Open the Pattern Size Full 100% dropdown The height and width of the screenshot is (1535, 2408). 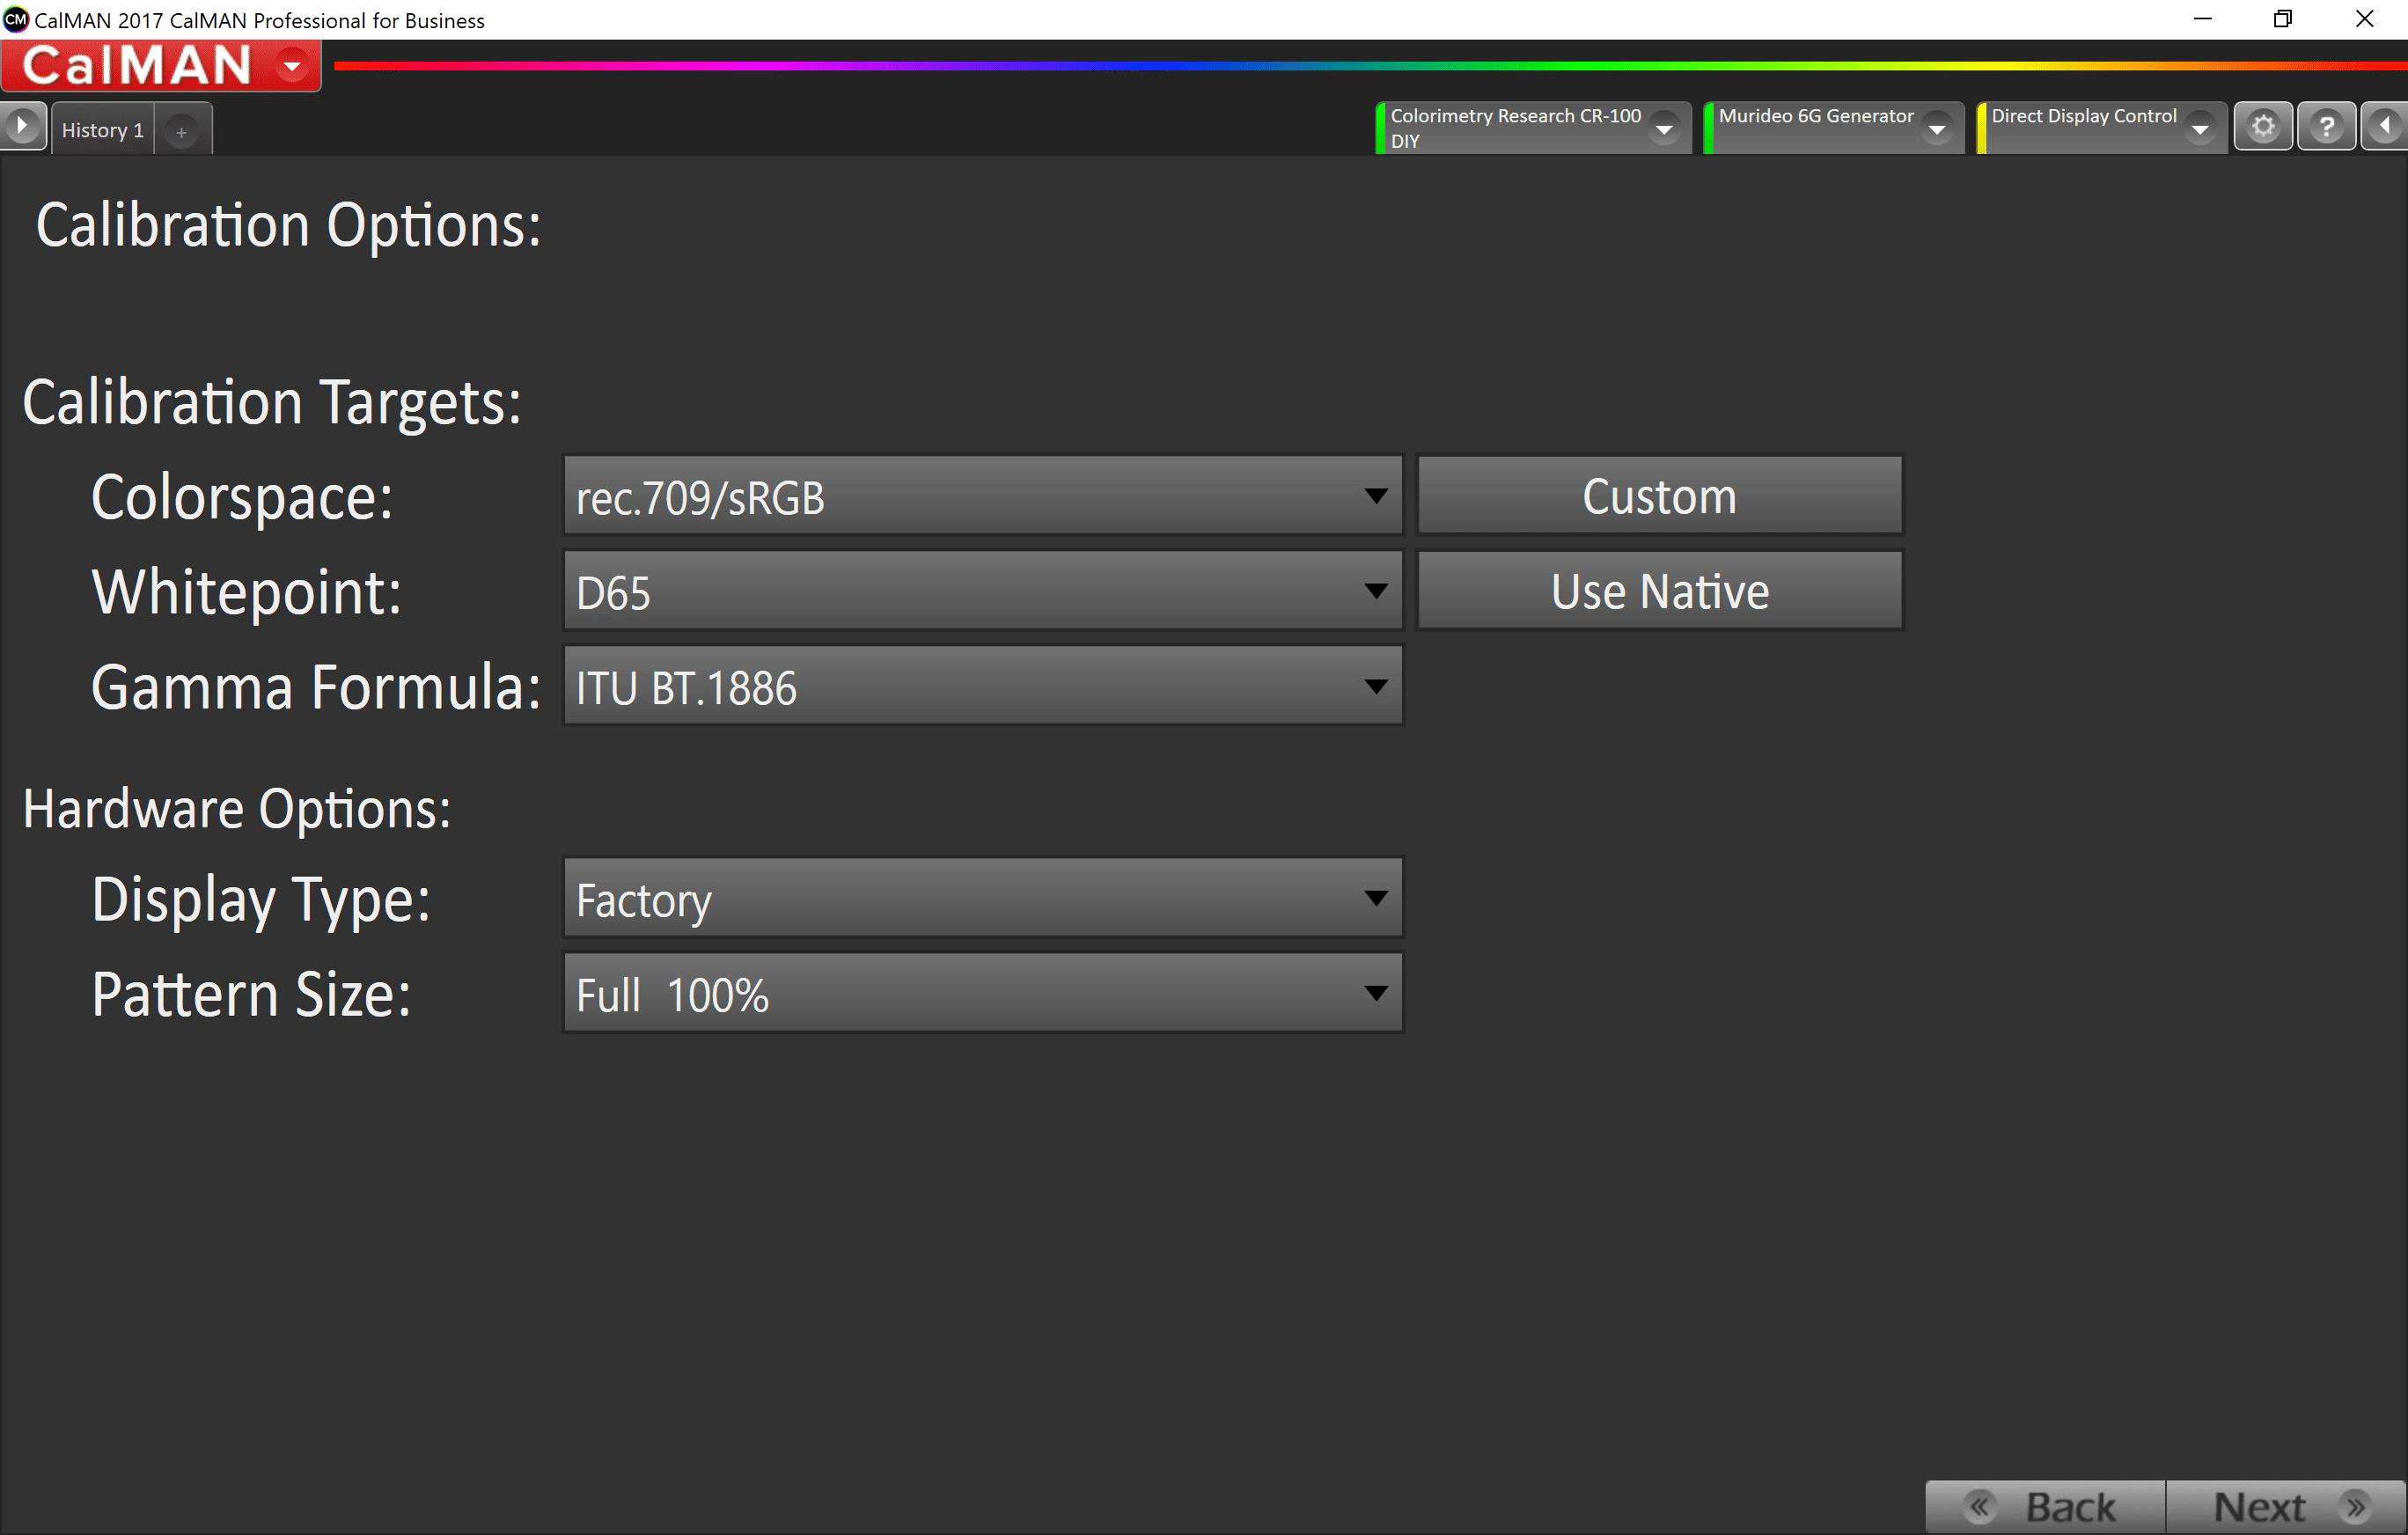[x=982, y=993]
